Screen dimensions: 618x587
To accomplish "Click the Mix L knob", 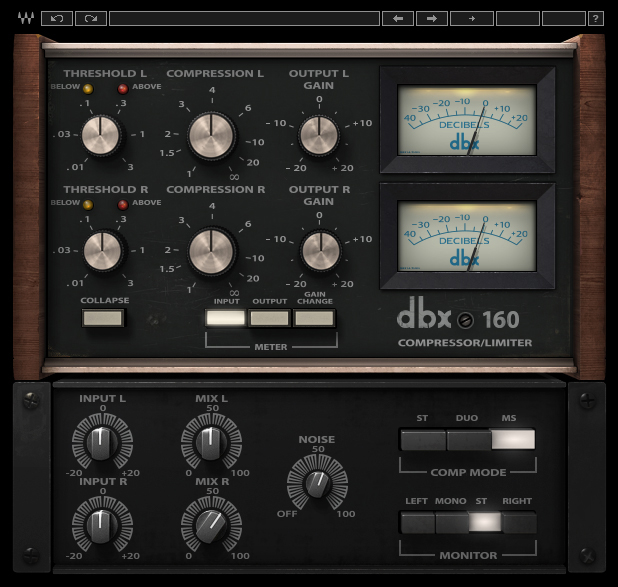I will click(211, 442).
